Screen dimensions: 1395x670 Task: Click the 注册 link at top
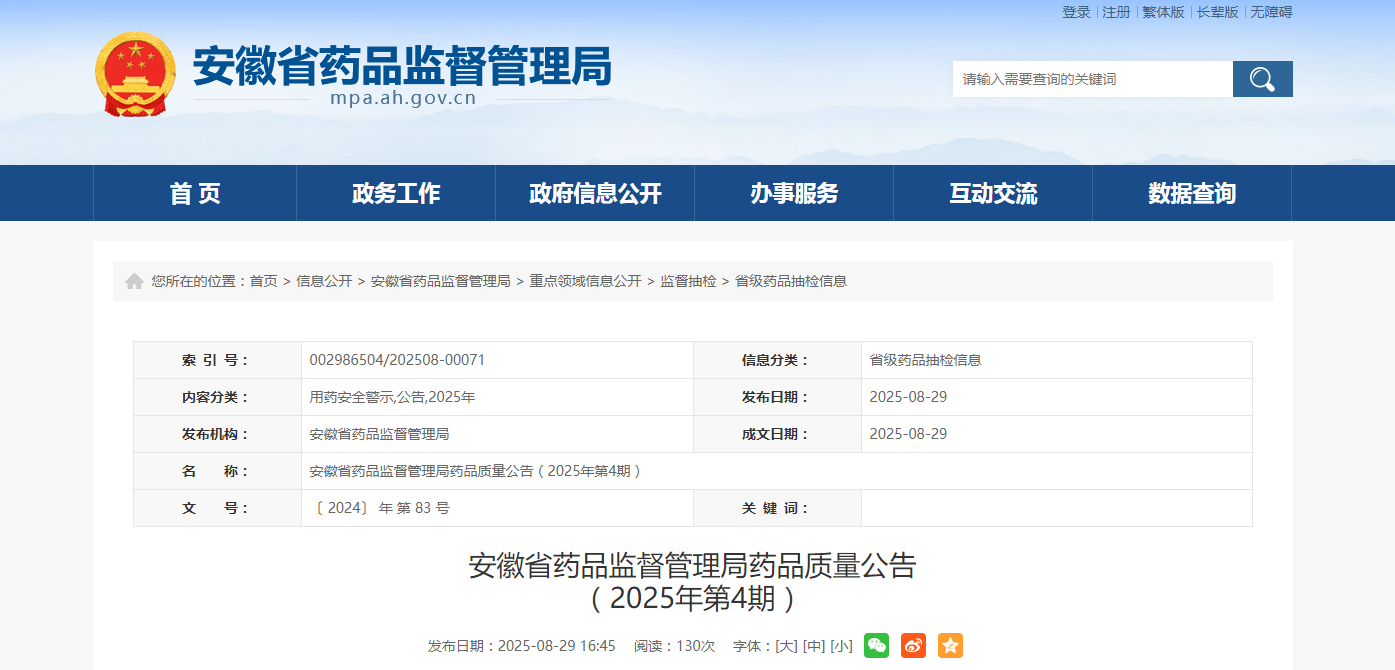(1116, 12)
